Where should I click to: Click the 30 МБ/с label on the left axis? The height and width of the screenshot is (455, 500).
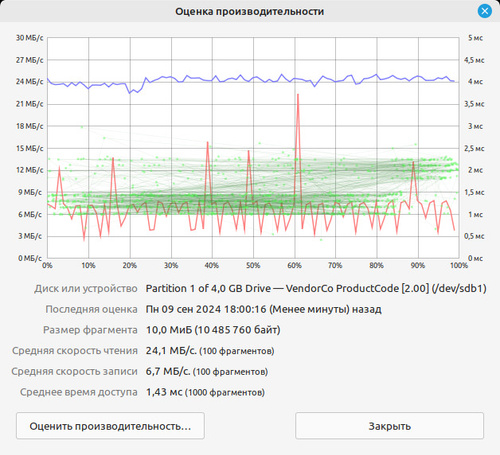pos(30,38)
